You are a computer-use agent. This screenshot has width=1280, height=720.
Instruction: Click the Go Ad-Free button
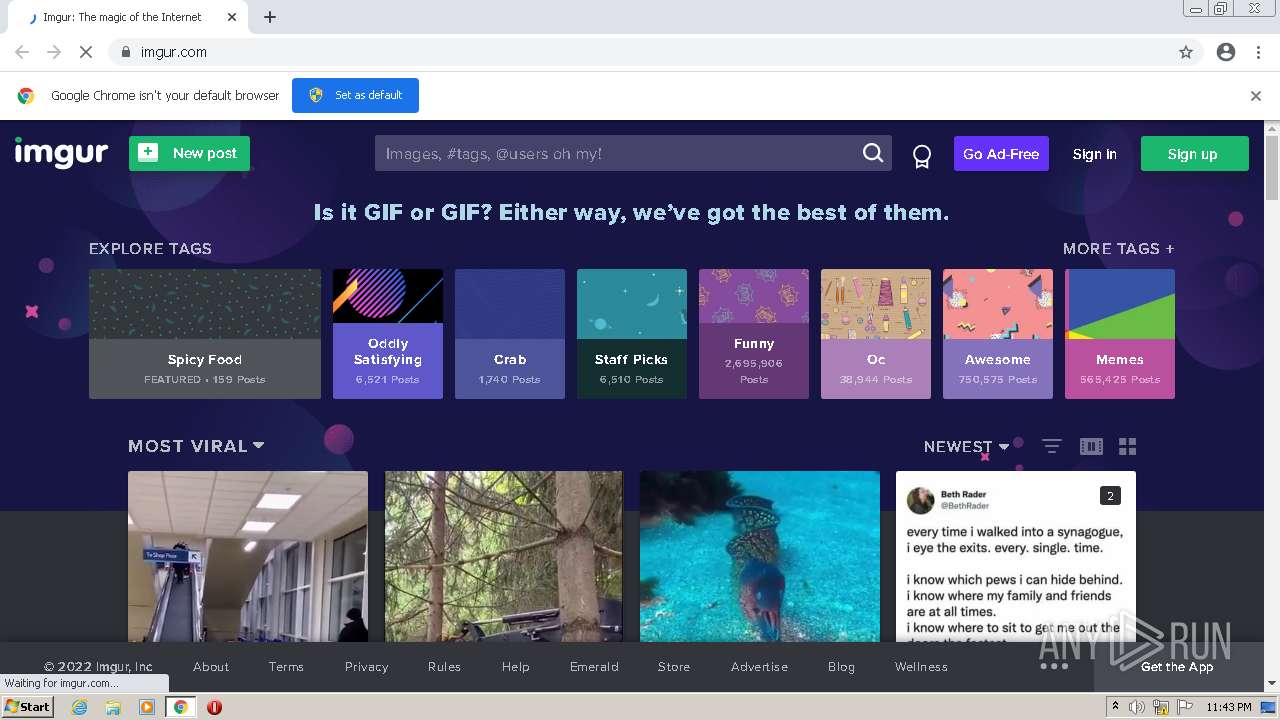1001,154
